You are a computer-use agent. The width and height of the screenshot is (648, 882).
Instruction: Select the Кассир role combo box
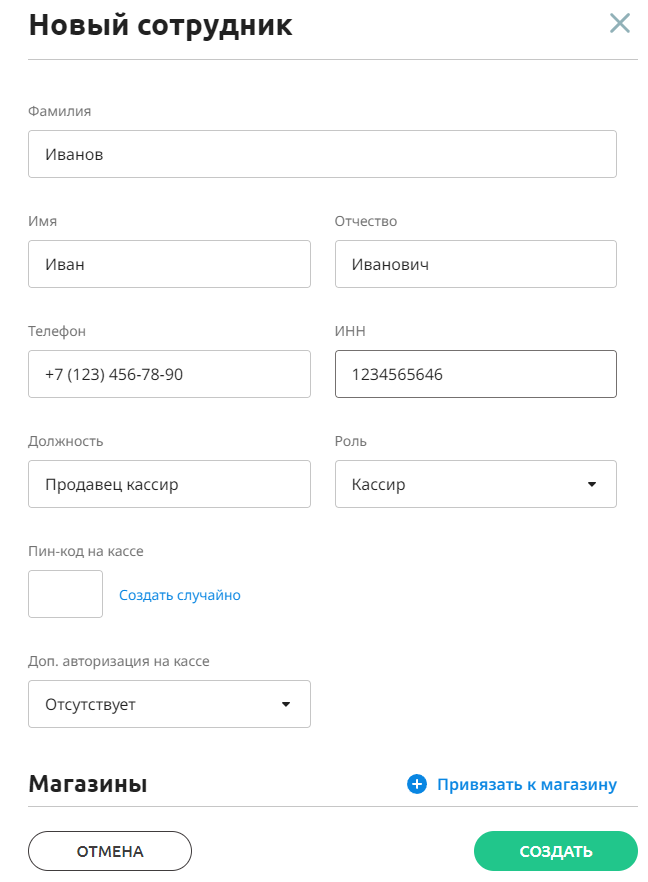click(476, 484)
